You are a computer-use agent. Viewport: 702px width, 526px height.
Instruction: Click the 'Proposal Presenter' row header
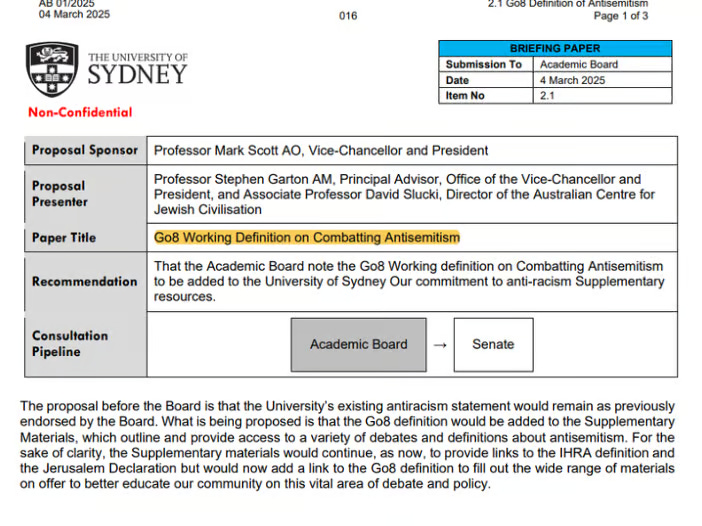[x=85, y=194]
